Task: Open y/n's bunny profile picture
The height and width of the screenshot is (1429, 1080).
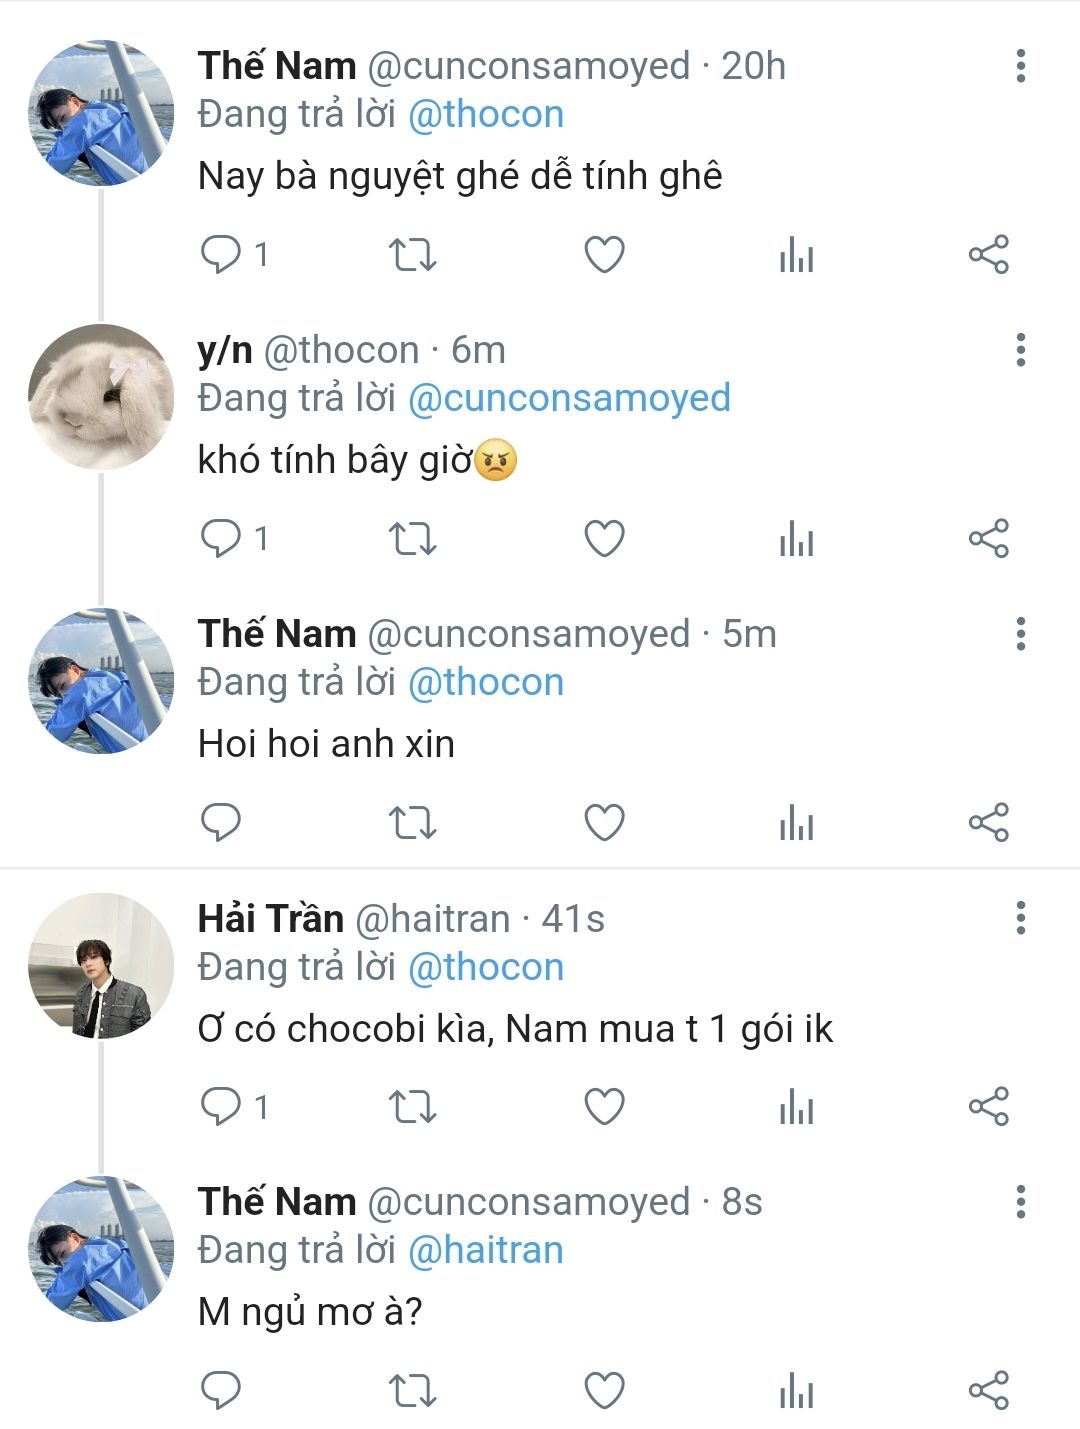Action: point(101,397)
